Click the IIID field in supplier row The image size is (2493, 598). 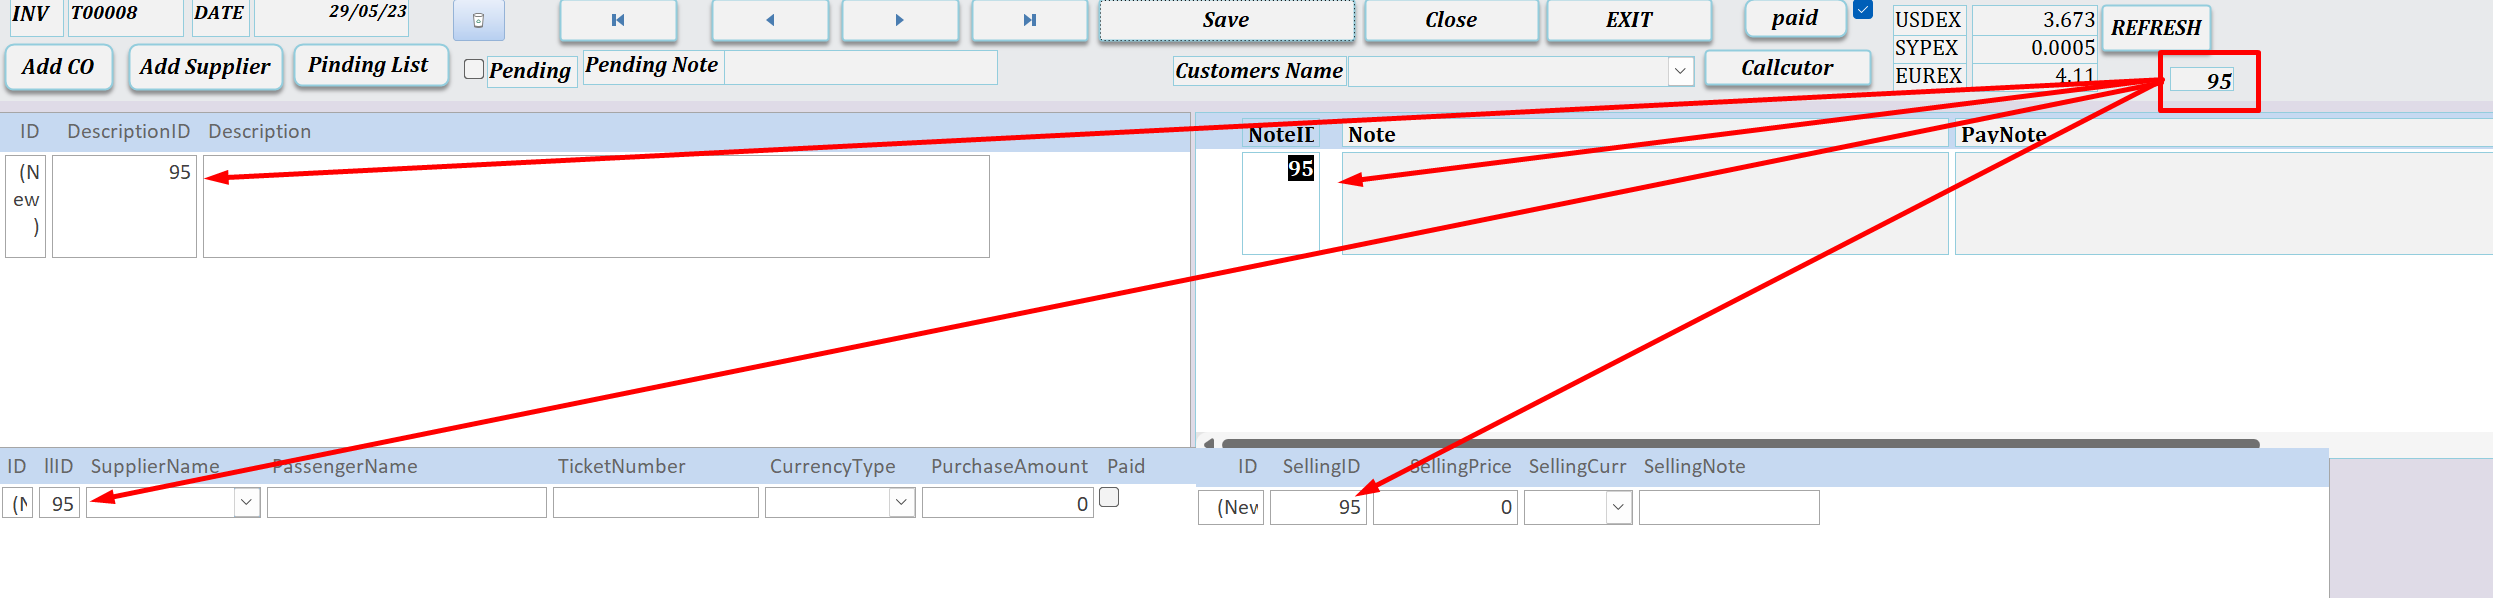59,502
